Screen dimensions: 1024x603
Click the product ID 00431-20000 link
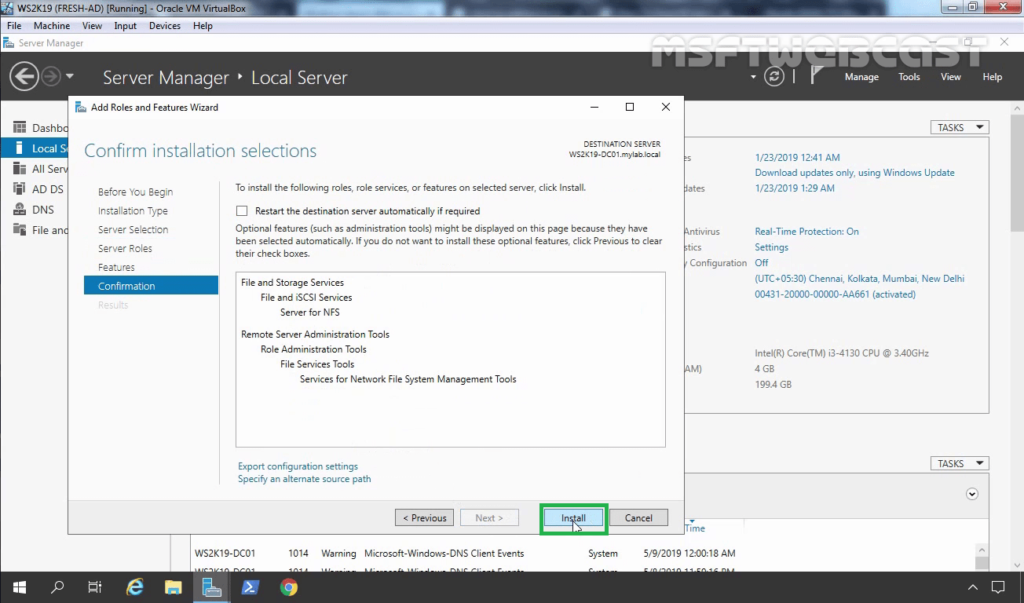(835, 295)
